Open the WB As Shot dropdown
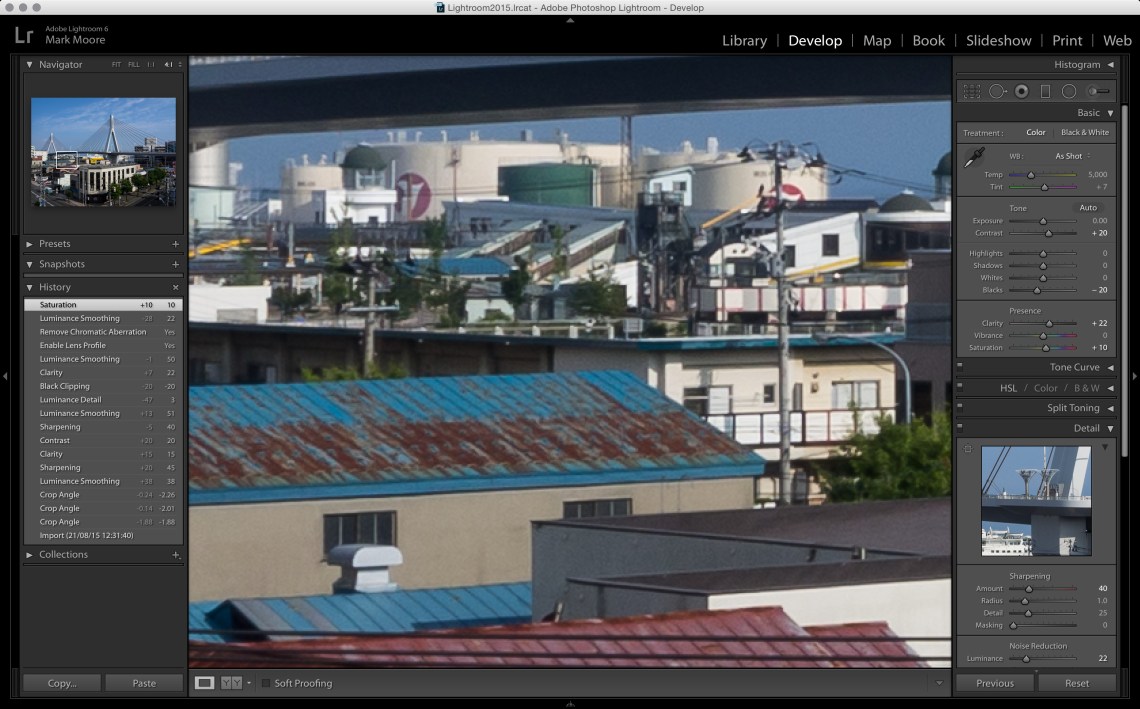This screenshot has height=709, width=1140. (x=1071, y=156)
